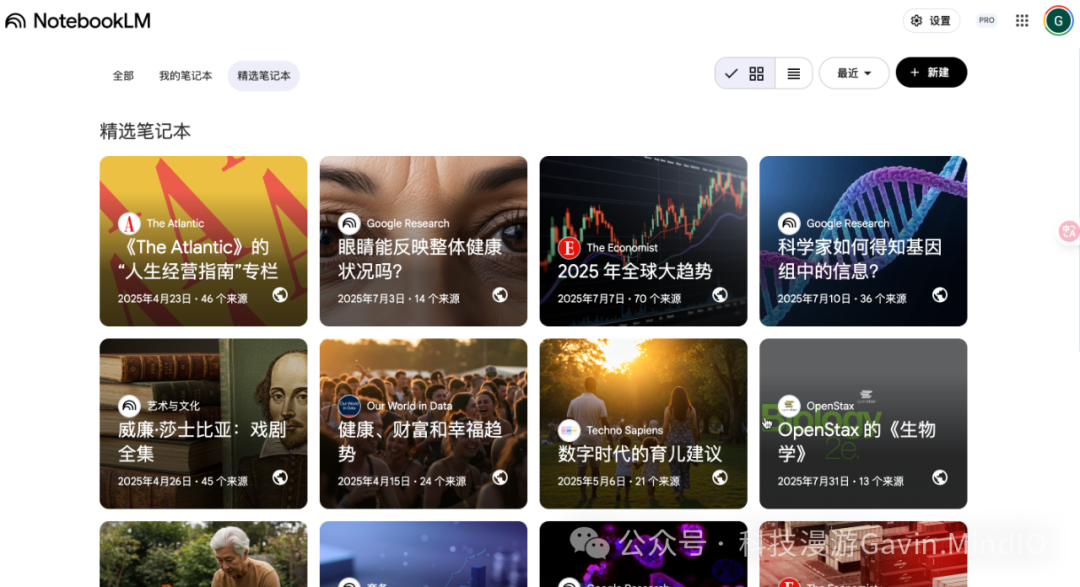Click Techno Sapiens logo icon
The width and height of the screenshot is (1080, 587).
[x=569, y=431]
